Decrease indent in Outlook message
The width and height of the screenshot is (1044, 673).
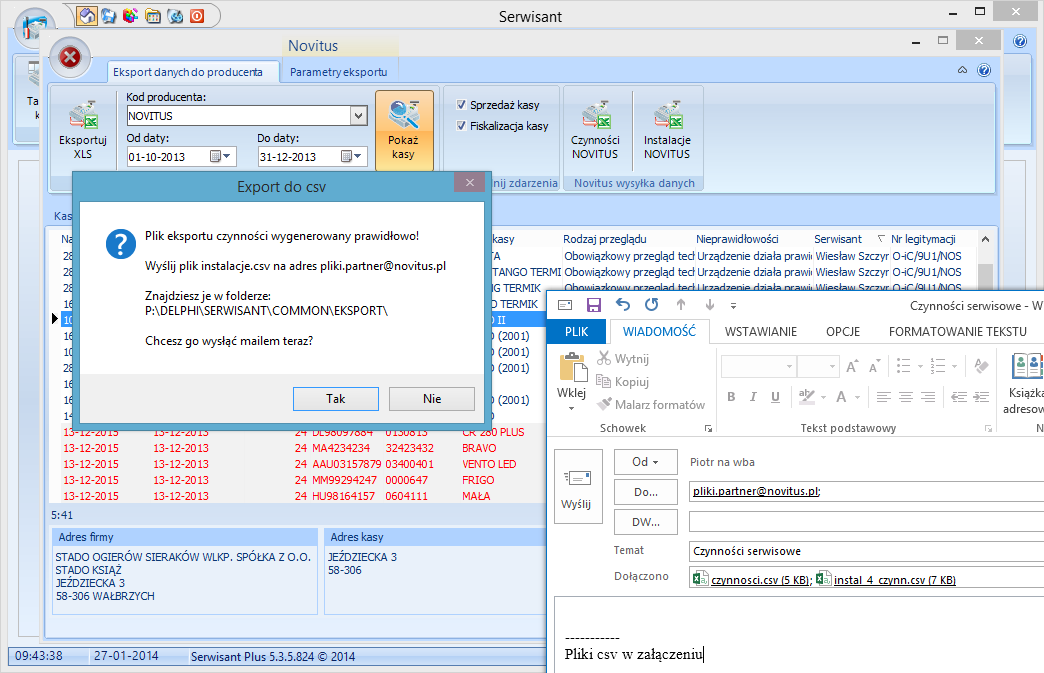click(x=959, y=397)
